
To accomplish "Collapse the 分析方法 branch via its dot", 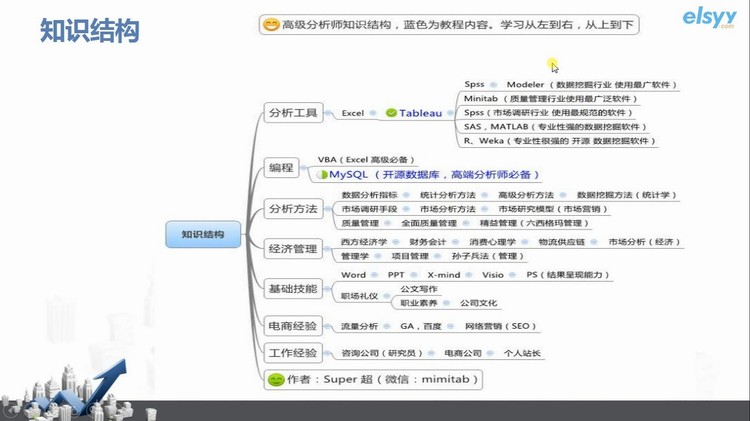I will click(328, 209).
